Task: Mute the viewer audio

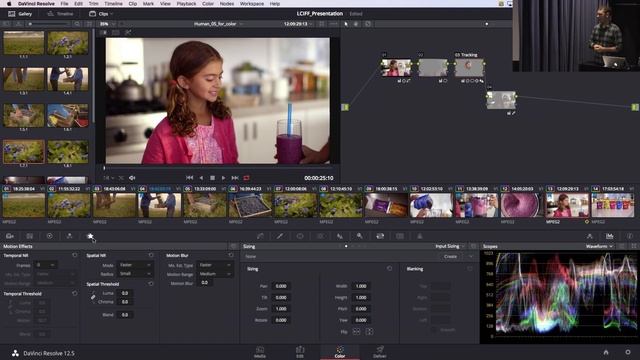Action: point(132,178)
